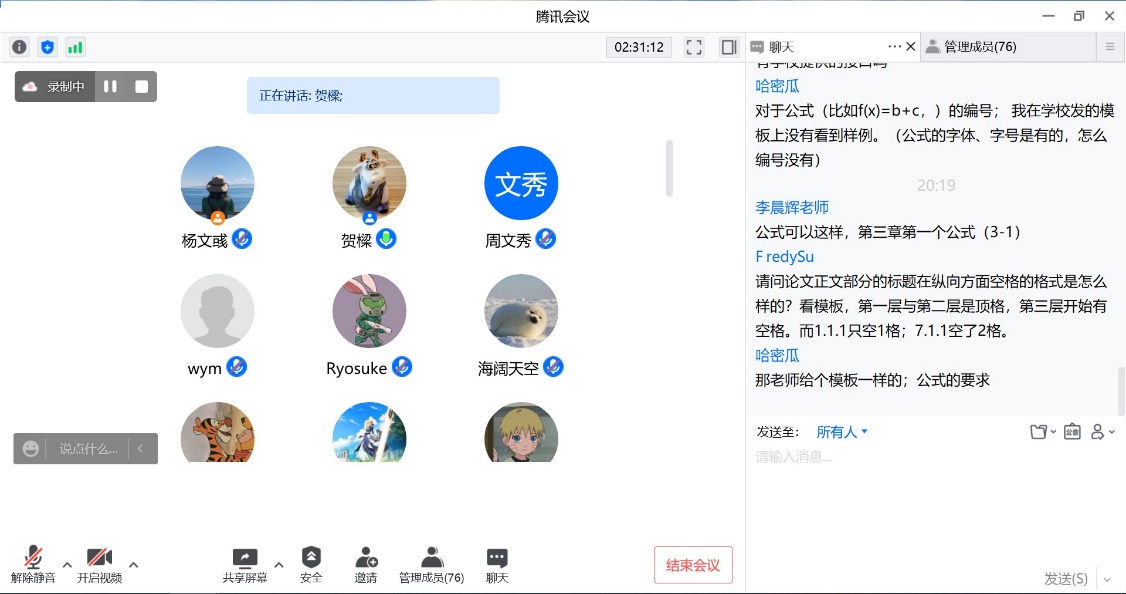Toggle the side panel layout icon
Viewport: 1126px width, 594px height.
(729, 47)
